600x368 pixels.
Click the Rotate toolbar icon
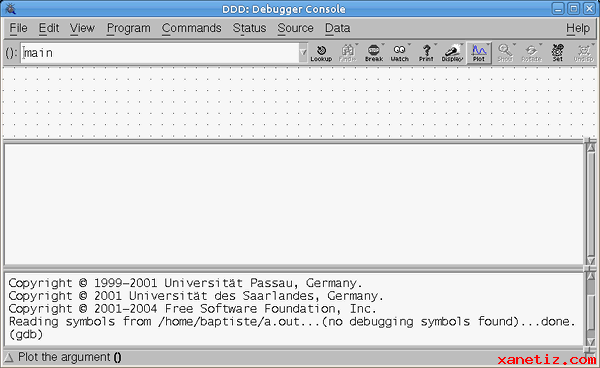point(532,53)
